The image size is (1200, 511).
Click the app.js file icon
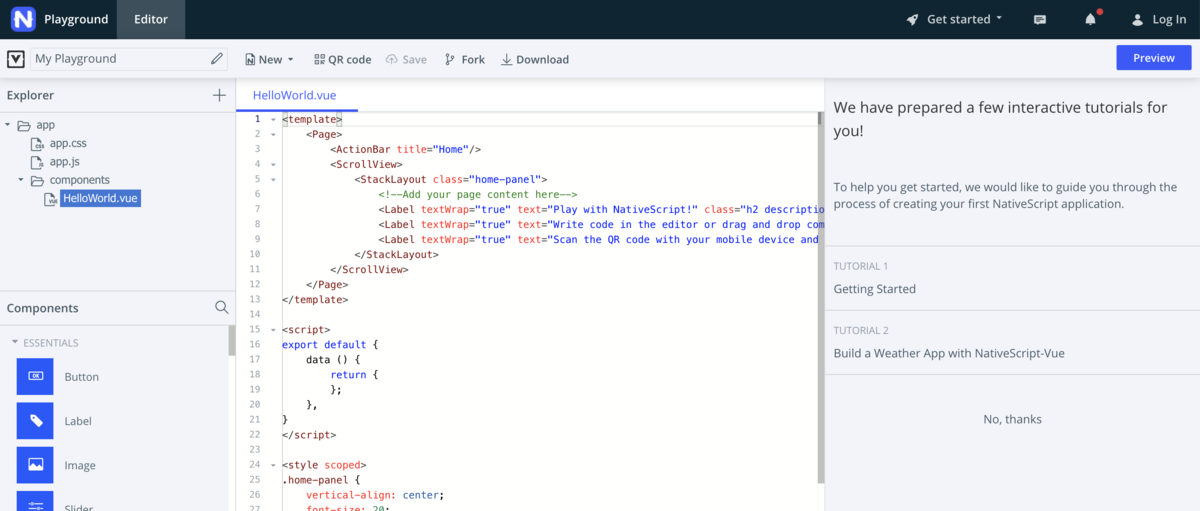click(38, 162)
